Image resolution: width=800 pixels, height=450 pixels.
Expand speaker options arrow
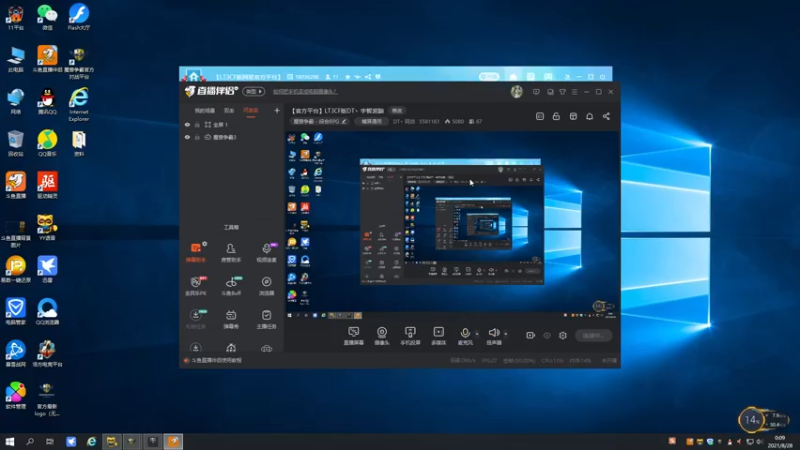(506, 334)
